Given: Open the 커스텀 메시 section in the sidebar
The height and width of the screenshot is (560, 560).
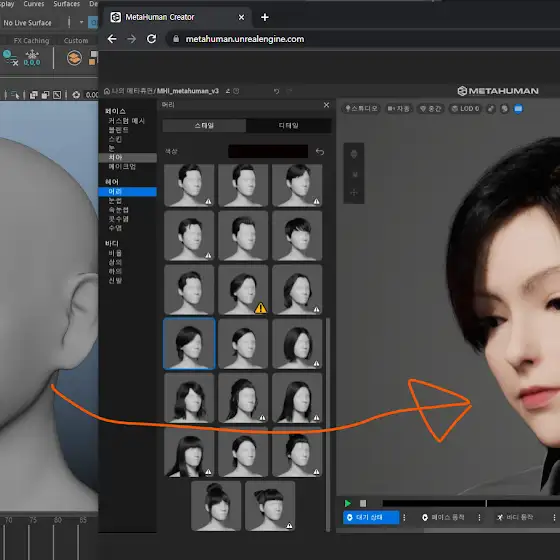Looking at the screenshot, I should [126, 121].
